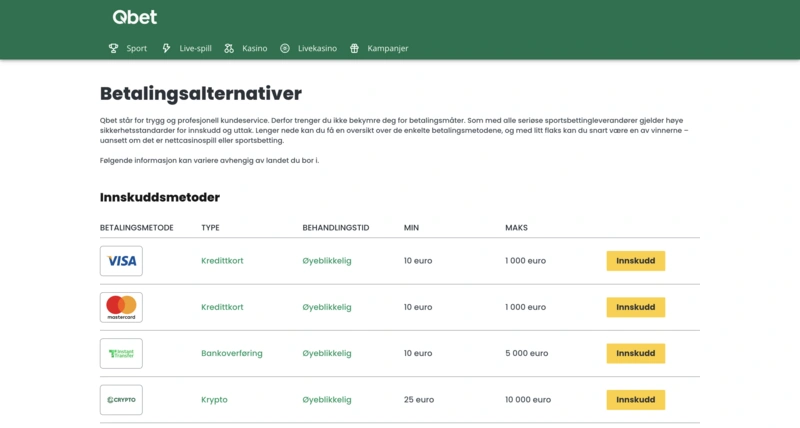Select the Instant Transfer payment logo
This screenshot has height=428, width=800.
(121, 353)
